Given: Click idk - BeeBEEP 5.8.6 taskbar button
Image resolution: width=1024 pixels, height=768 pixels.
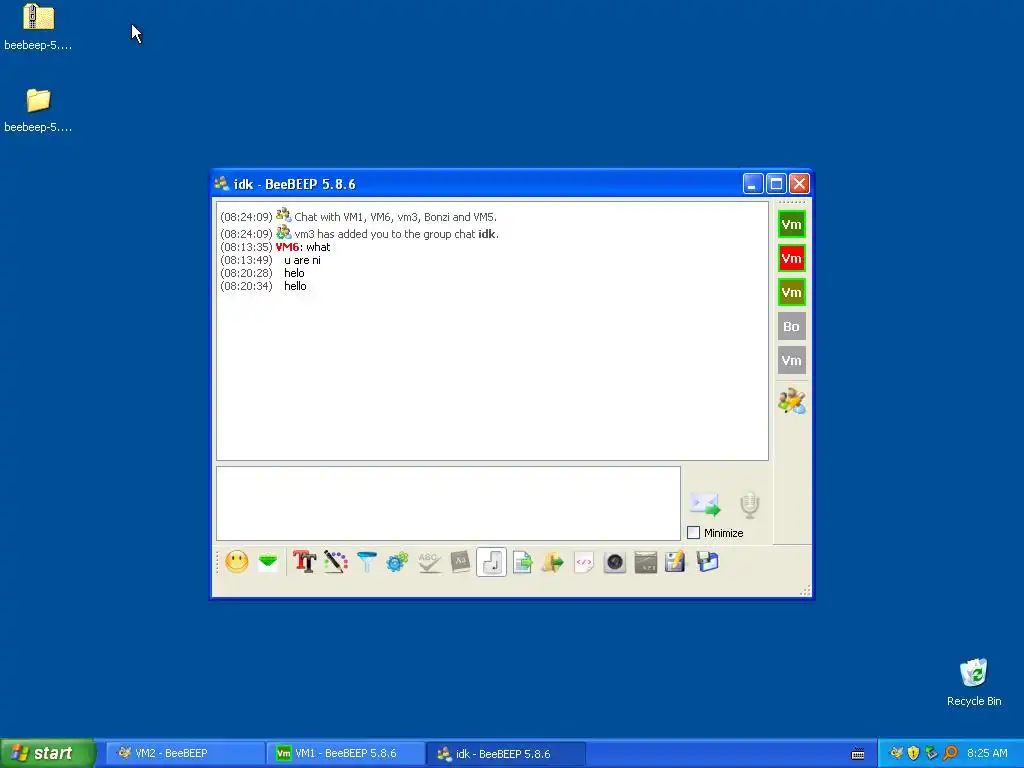Looking at the screenshot, I should 507,753.
